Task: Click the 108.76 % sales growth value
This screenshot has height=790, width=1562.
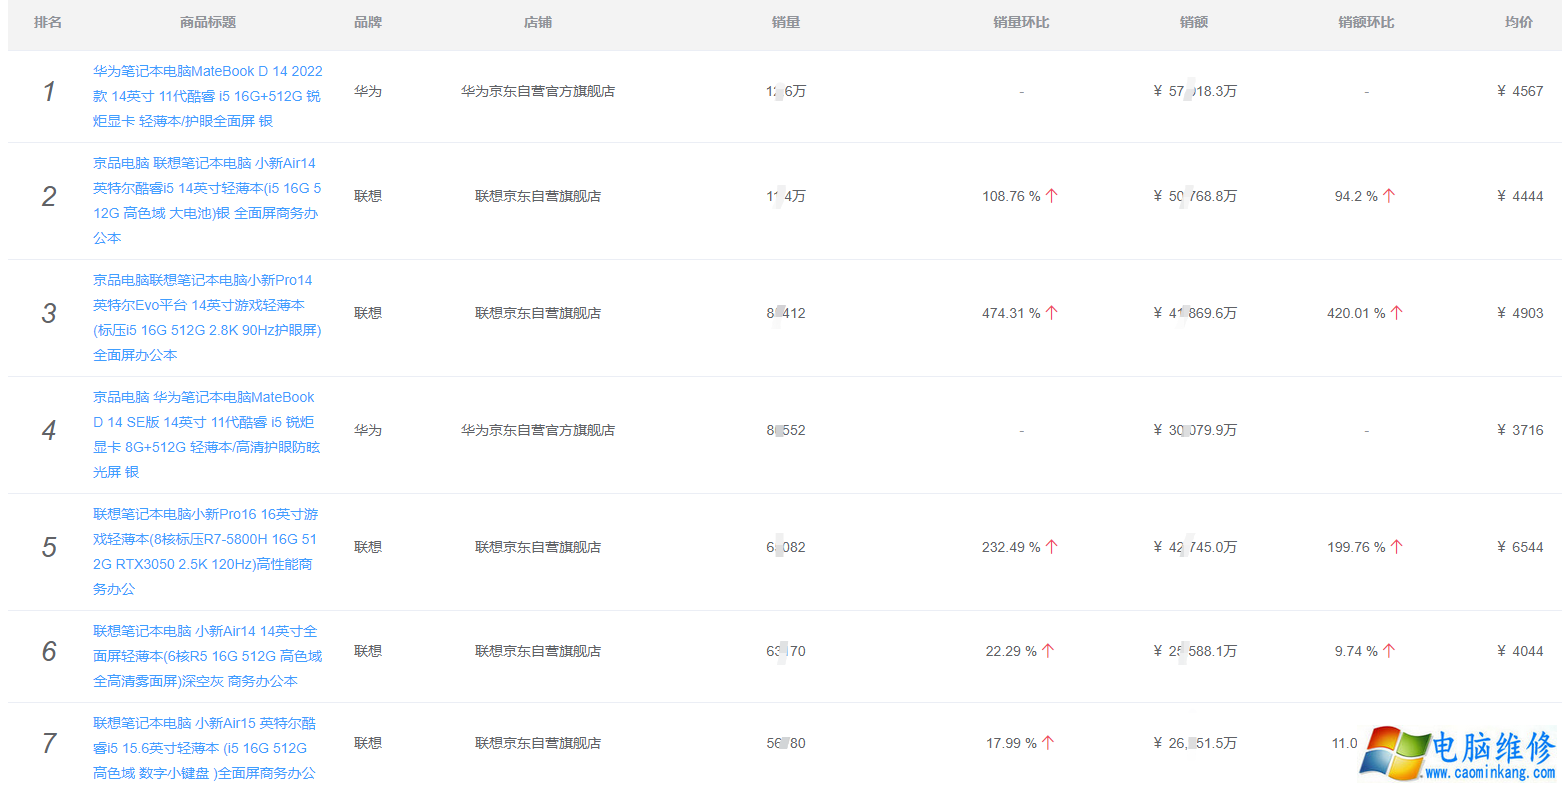Action: point(1011,196)
